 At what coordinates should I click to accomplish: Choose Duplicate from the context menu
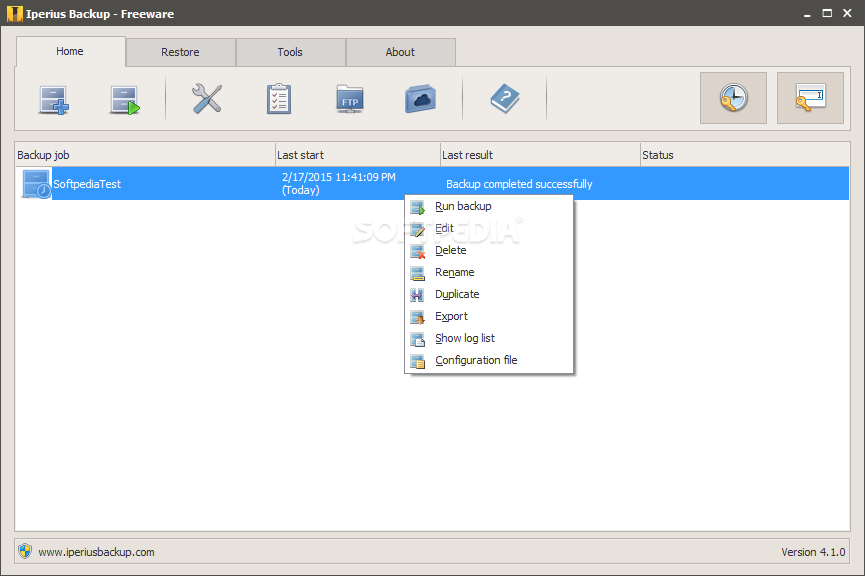[489, 295]
